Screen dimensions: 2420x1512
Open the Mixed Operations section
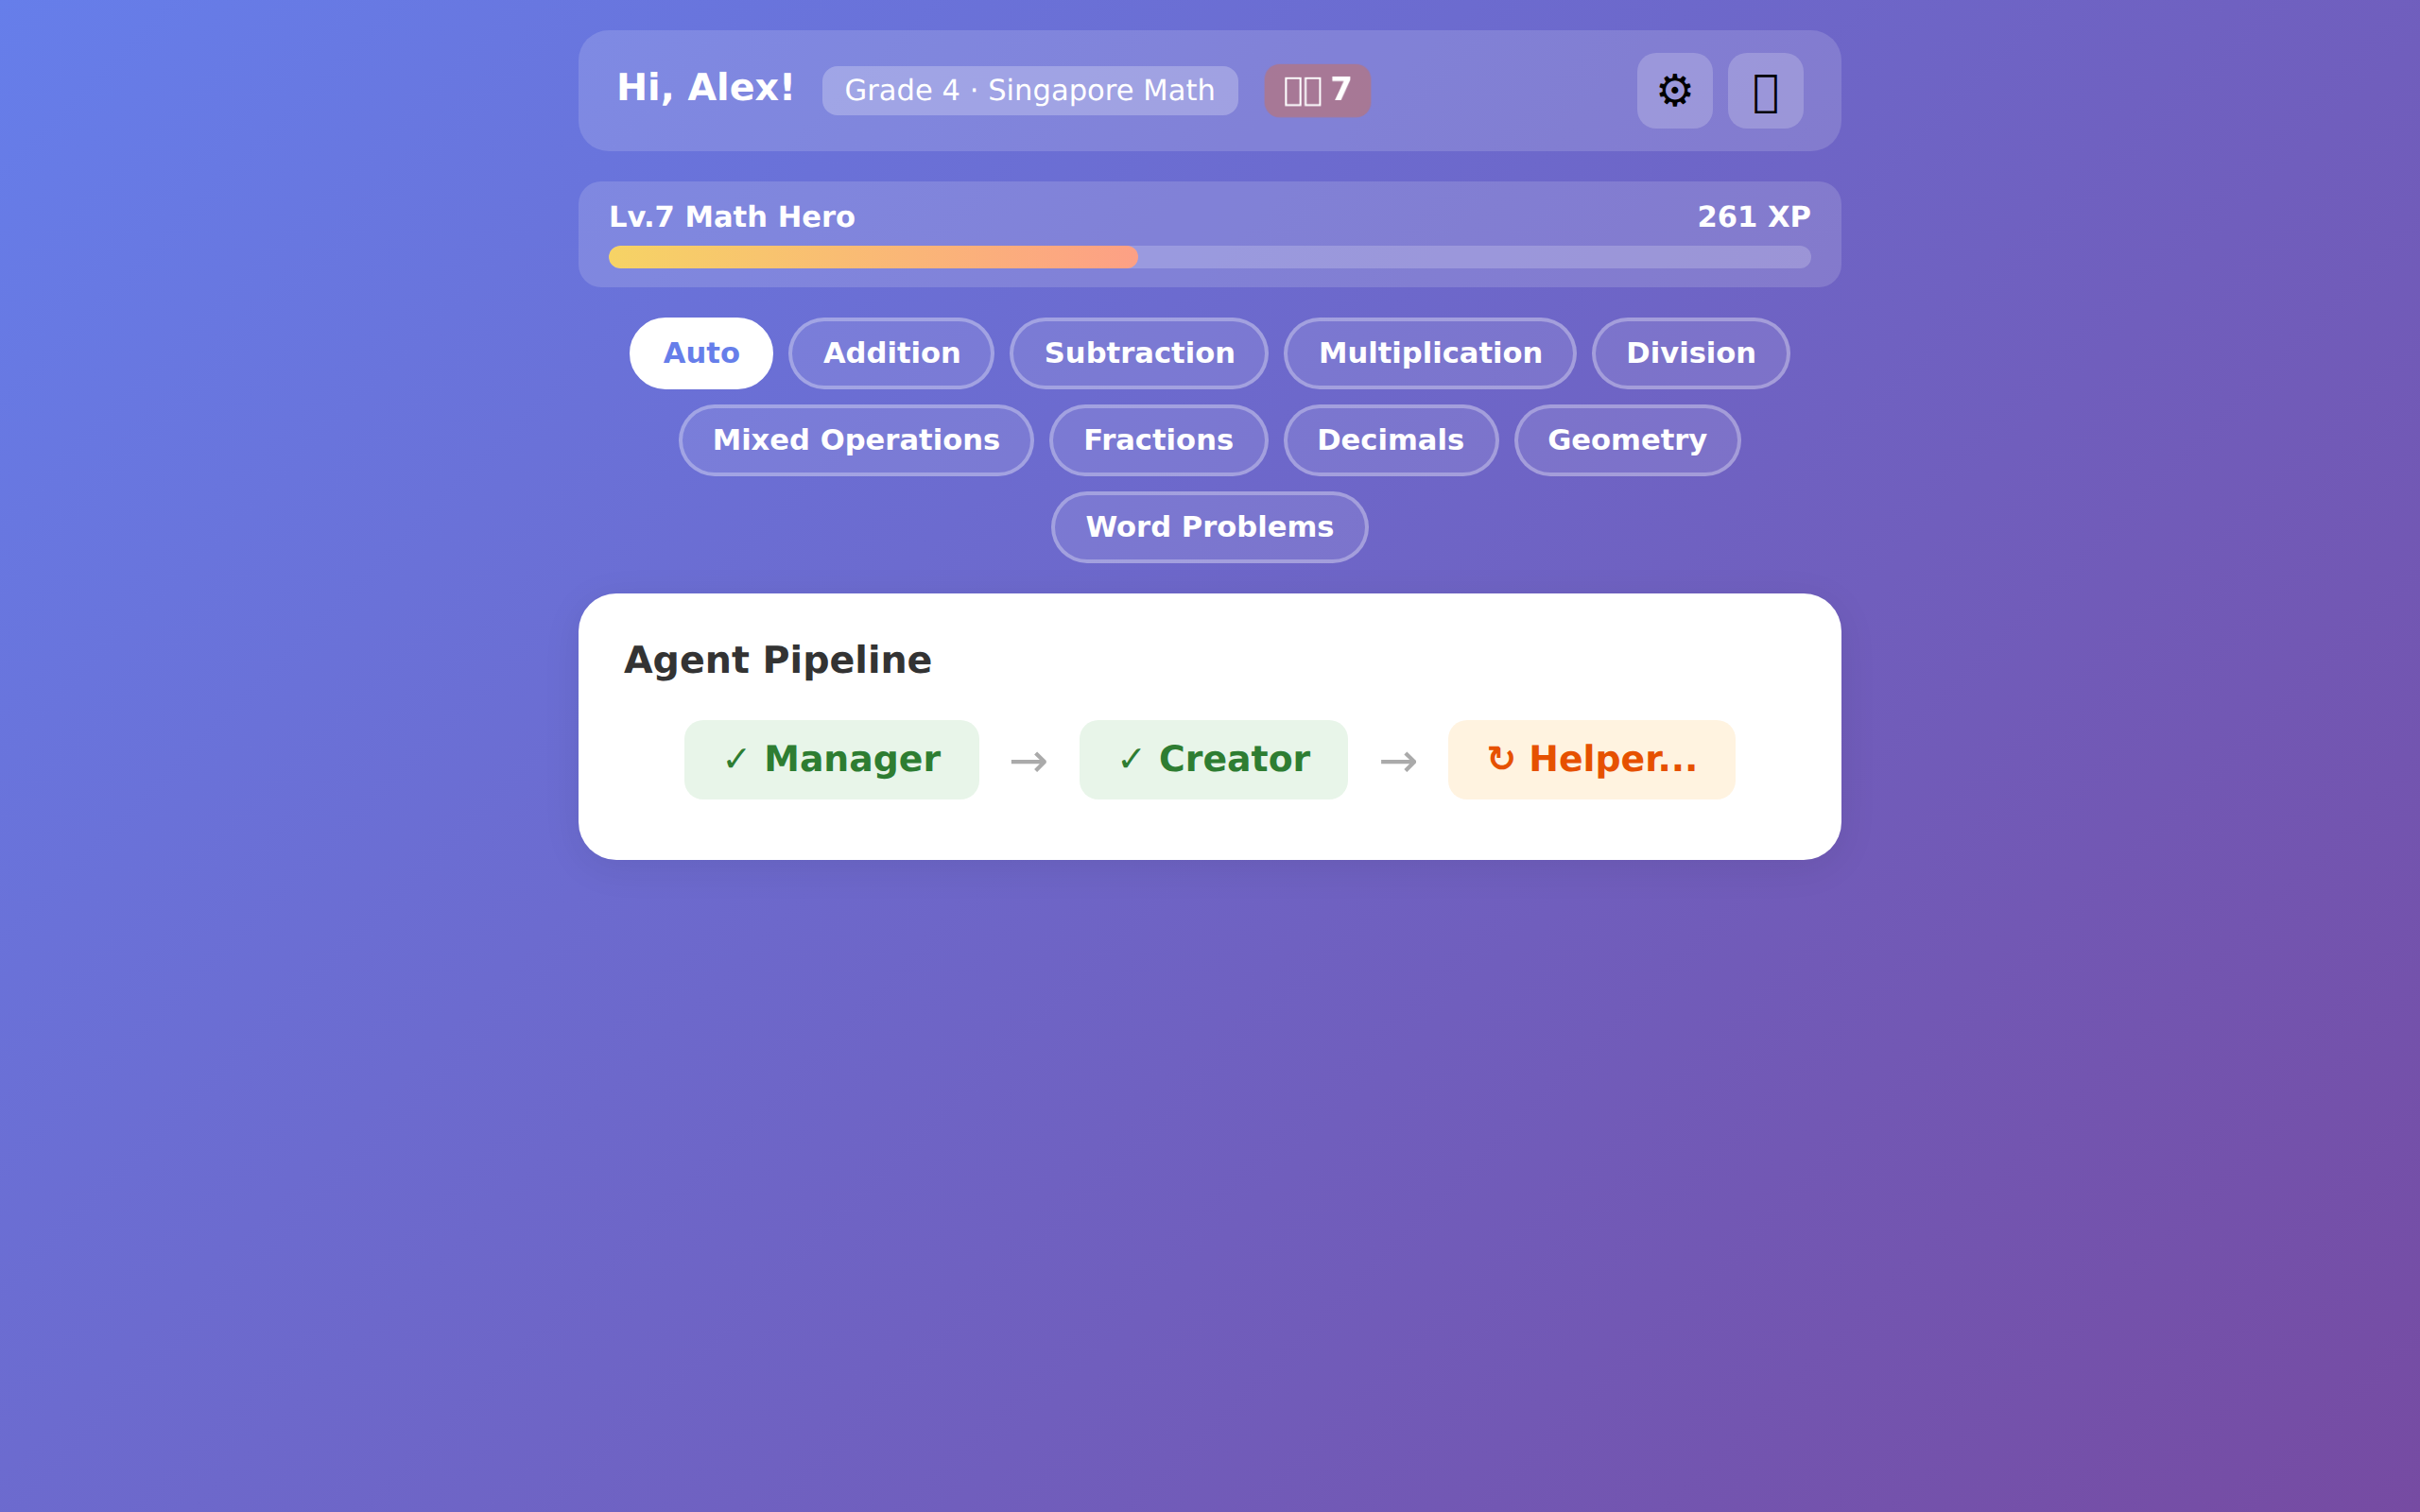(855, 440)
